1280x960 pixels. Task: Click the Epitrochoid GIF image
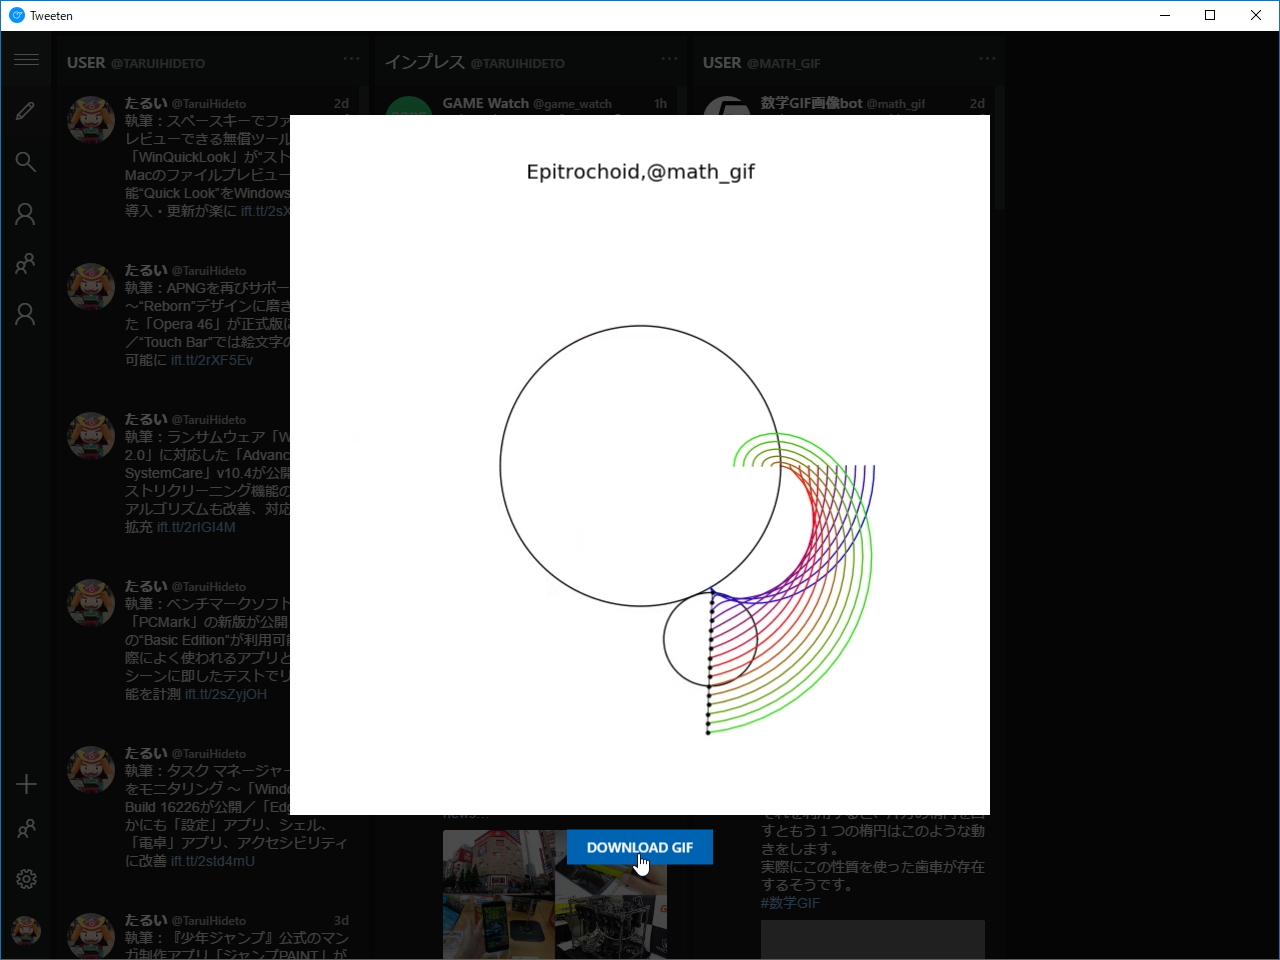[x=640, y=465]
